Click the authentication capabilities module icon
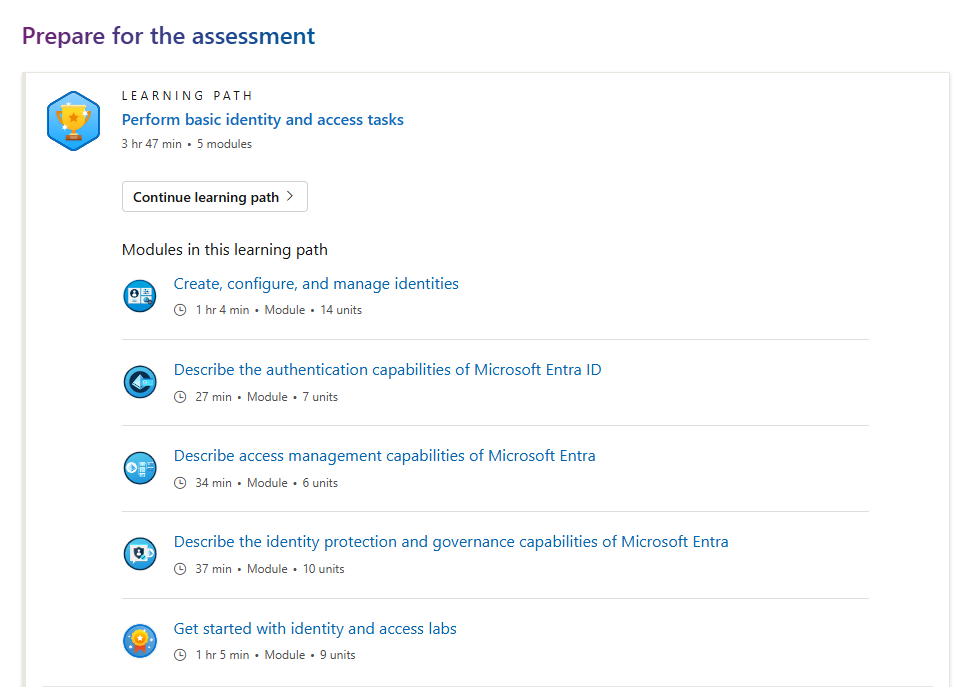 coord(140,382)
